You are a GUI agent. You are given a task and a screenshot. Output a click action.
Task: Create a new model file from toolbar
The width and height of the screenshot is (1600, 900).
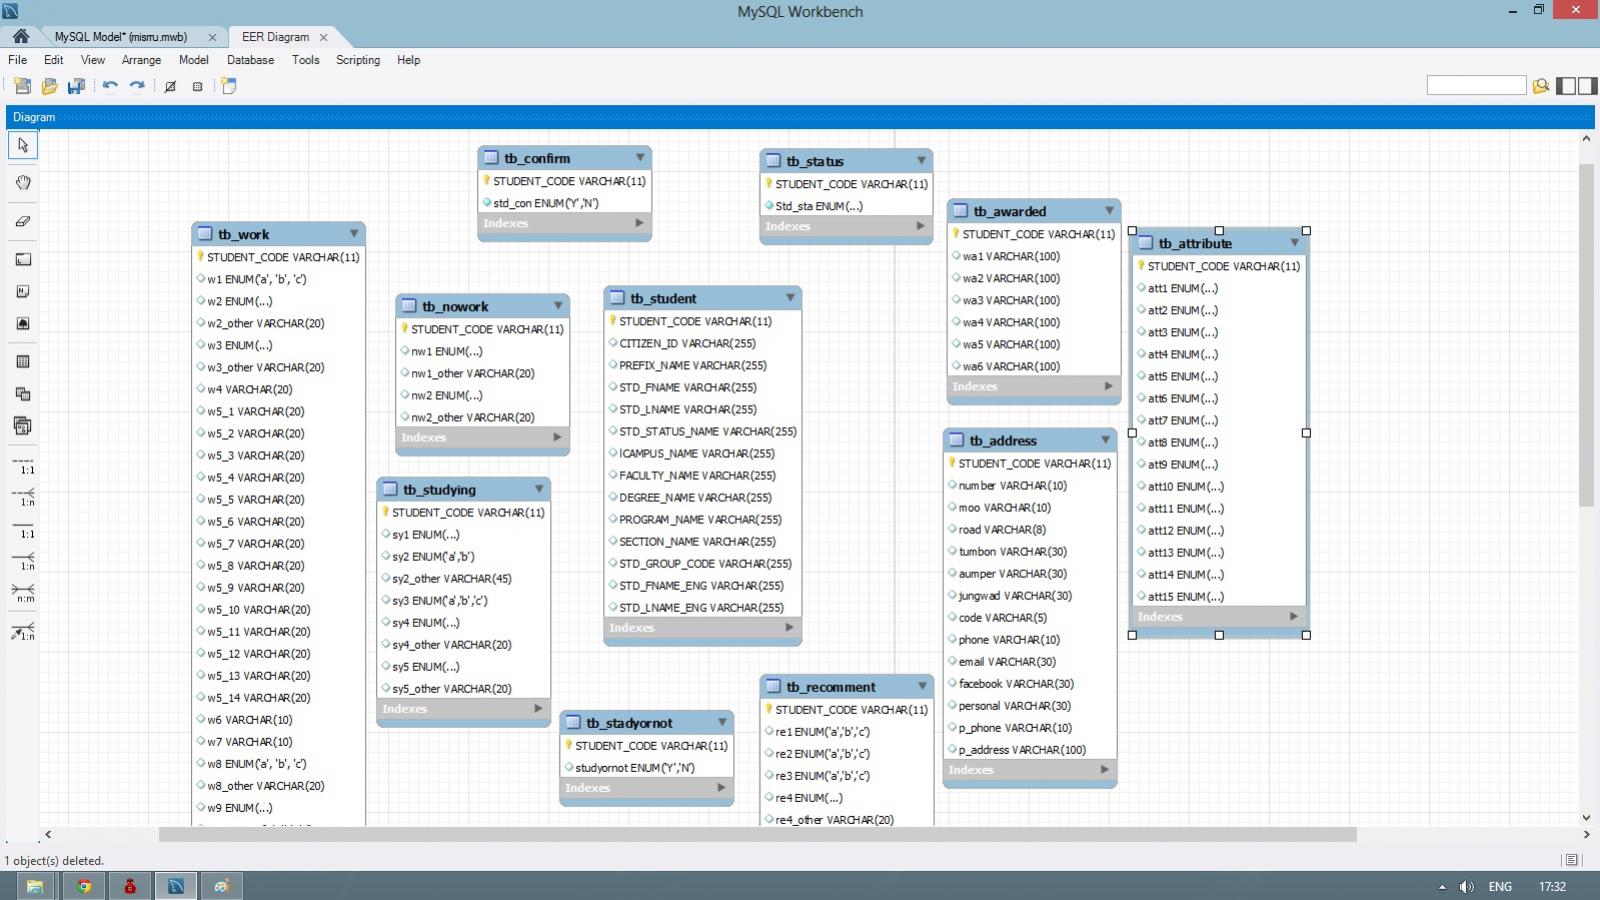(x=22, y=86)
